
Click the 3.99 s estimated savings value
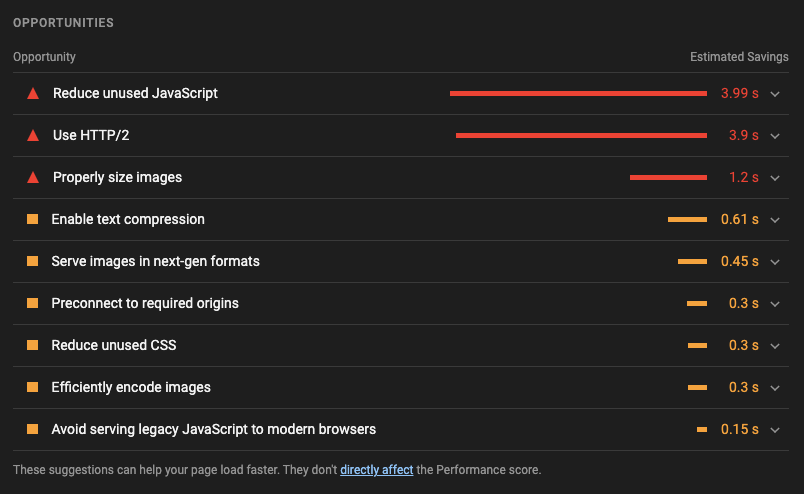[739, 94]
